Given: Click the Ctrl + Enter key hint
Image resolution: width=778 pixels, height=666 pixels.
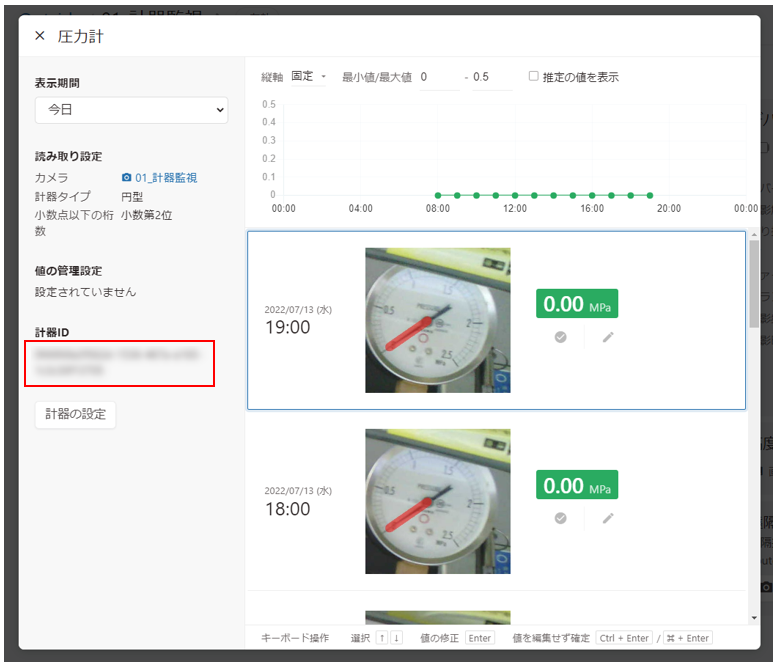Looking at the screenshot, I should coord(624,638).
